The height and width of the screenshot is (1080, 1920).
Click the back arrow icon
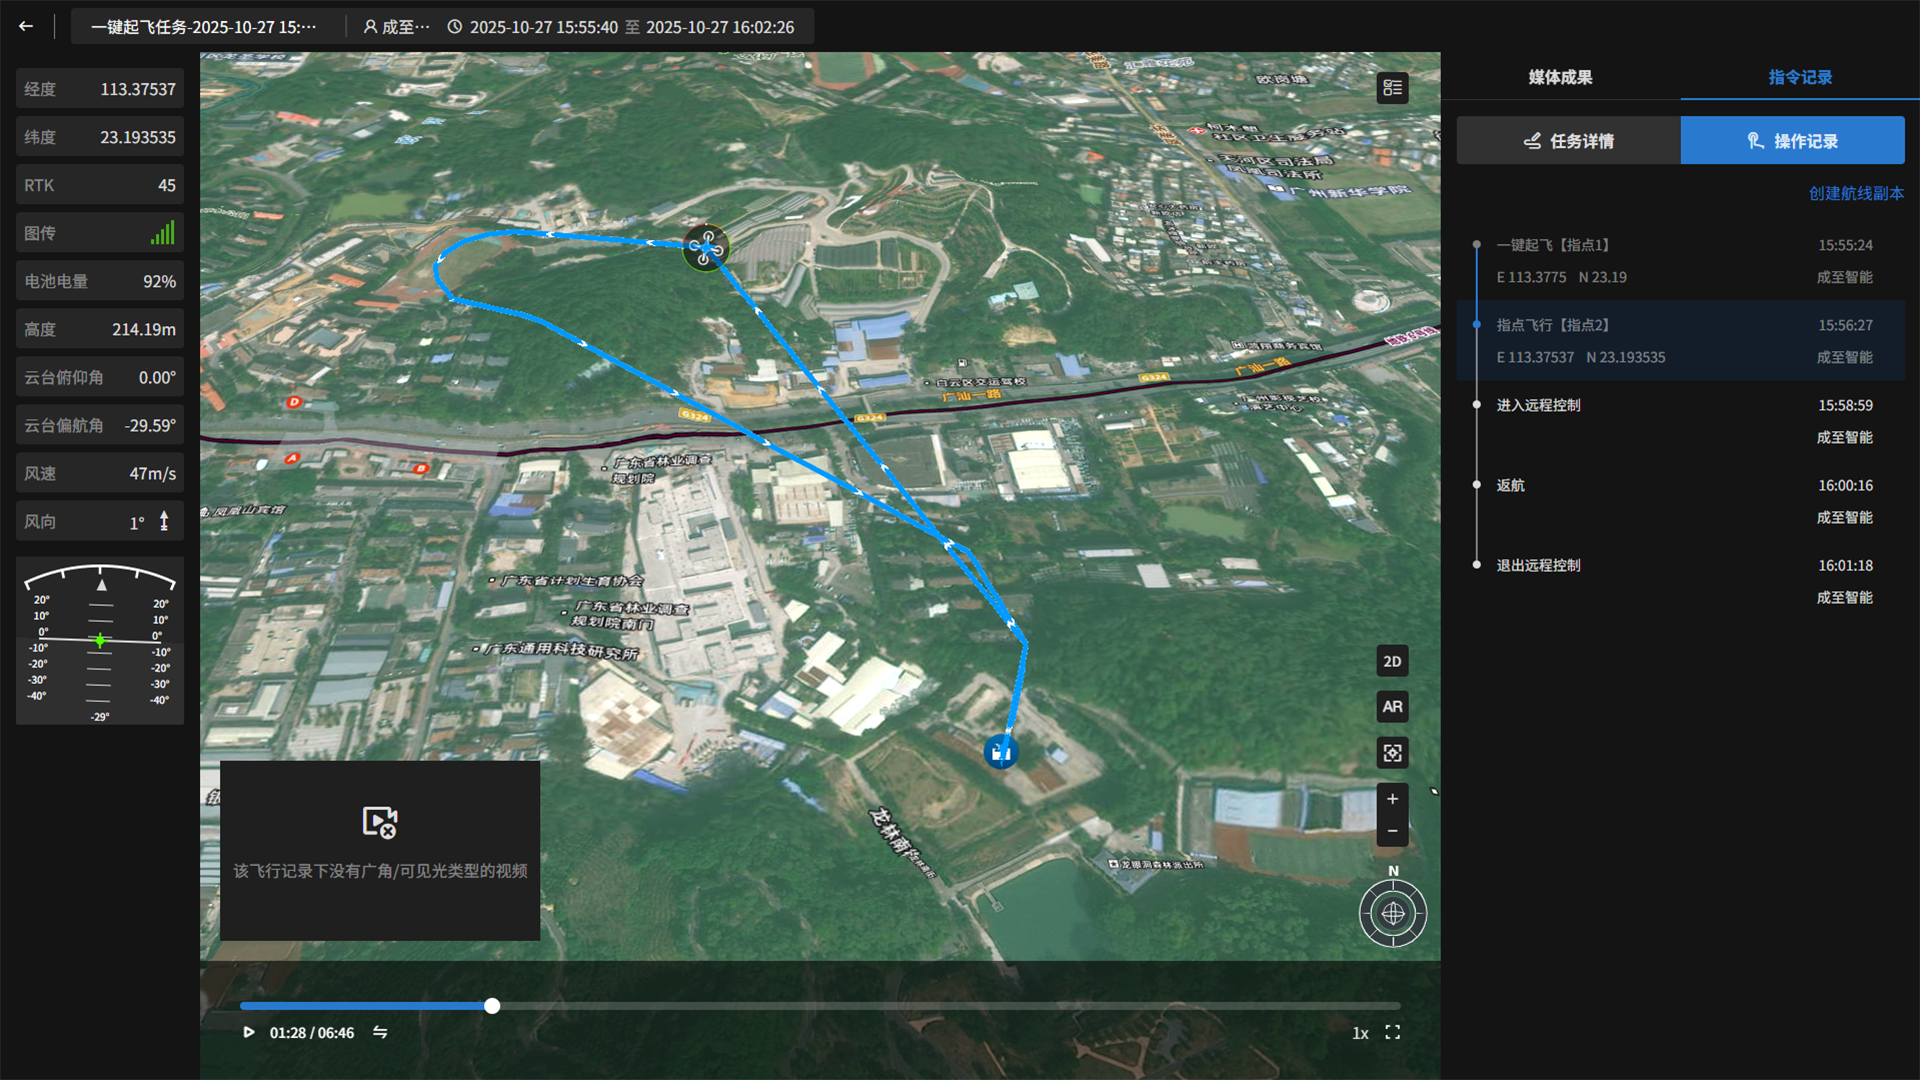26,27
